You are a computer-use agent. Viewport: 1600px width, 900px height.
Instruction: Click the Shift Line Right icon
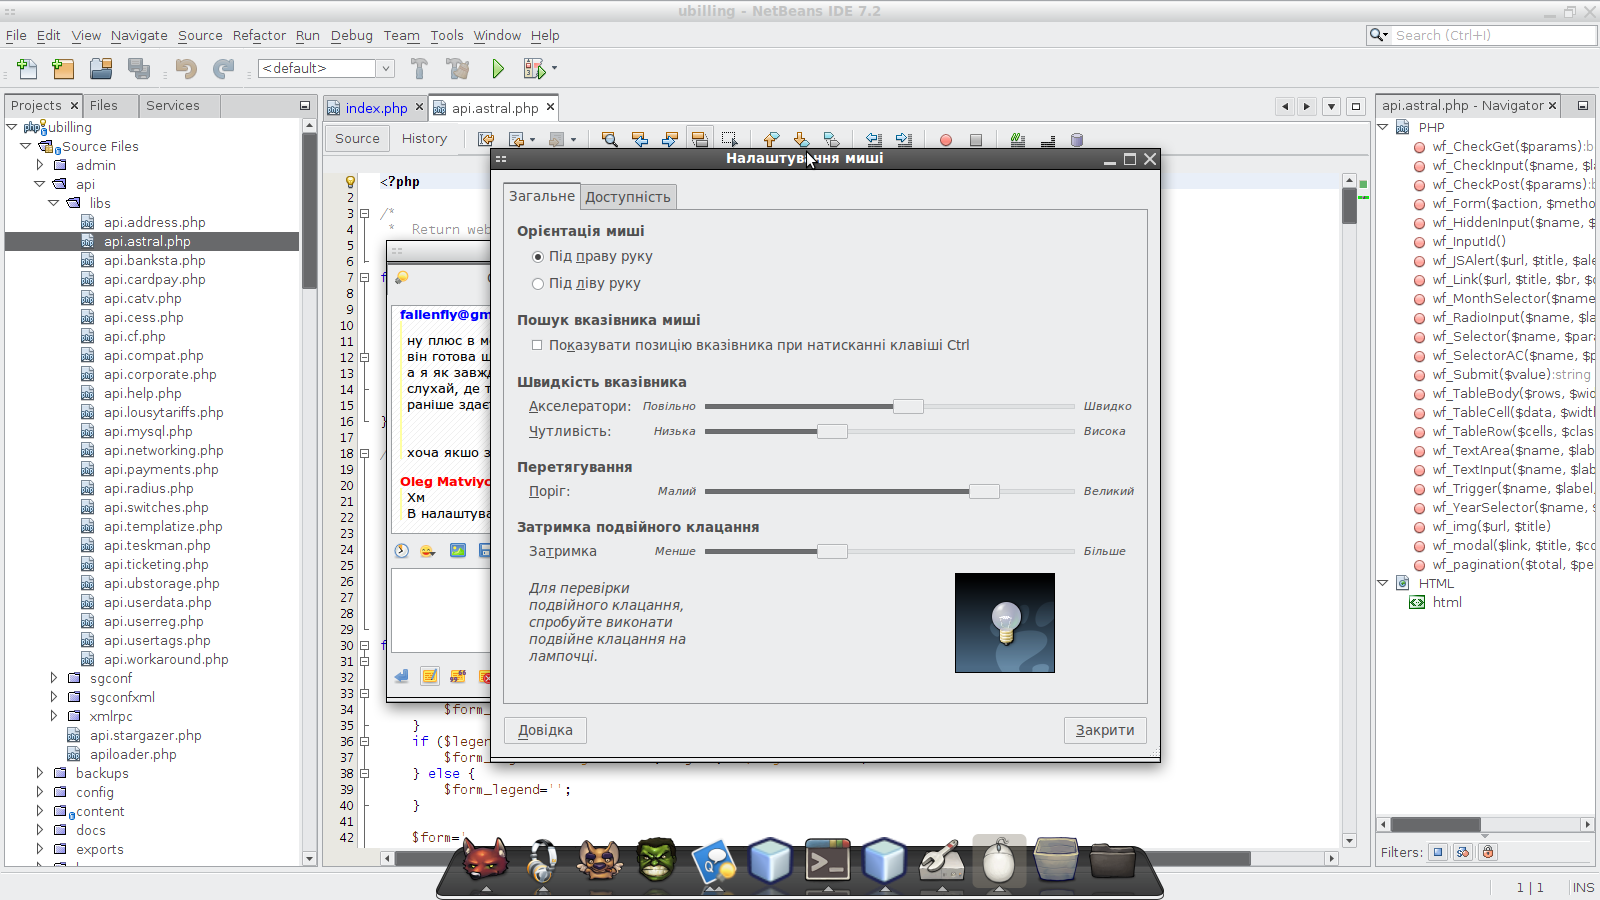(x=904, y=139)
